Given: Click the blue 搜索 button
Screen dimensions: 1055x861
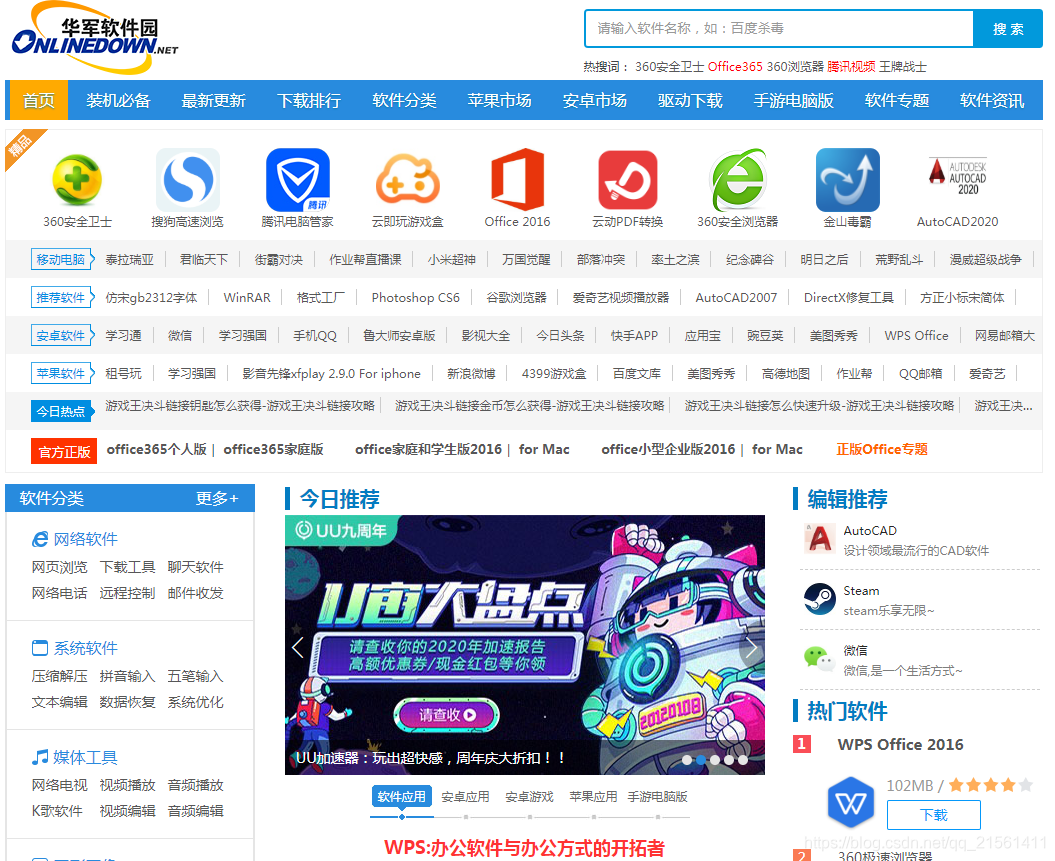Looking at the screenshot, I should pos(1008,28).
